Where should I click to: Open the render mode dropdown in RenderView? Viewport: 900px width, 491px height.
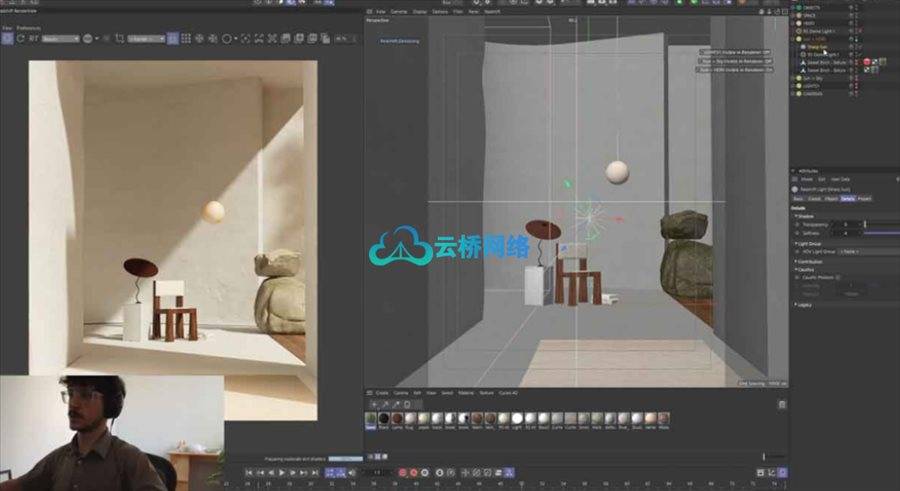point(58,39)
